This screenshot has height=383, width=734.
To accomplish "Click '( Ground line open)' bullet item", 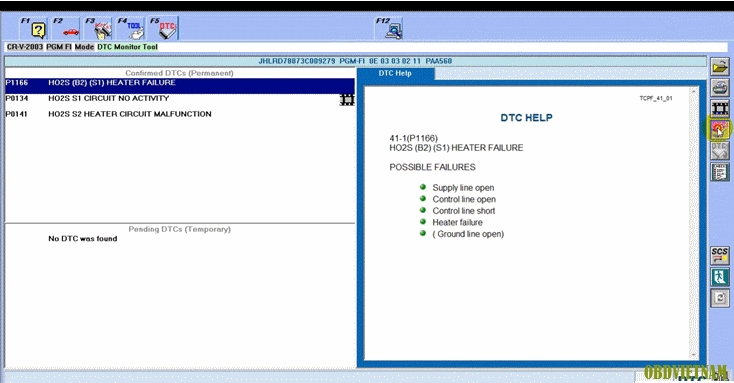I will click(468, 234).
